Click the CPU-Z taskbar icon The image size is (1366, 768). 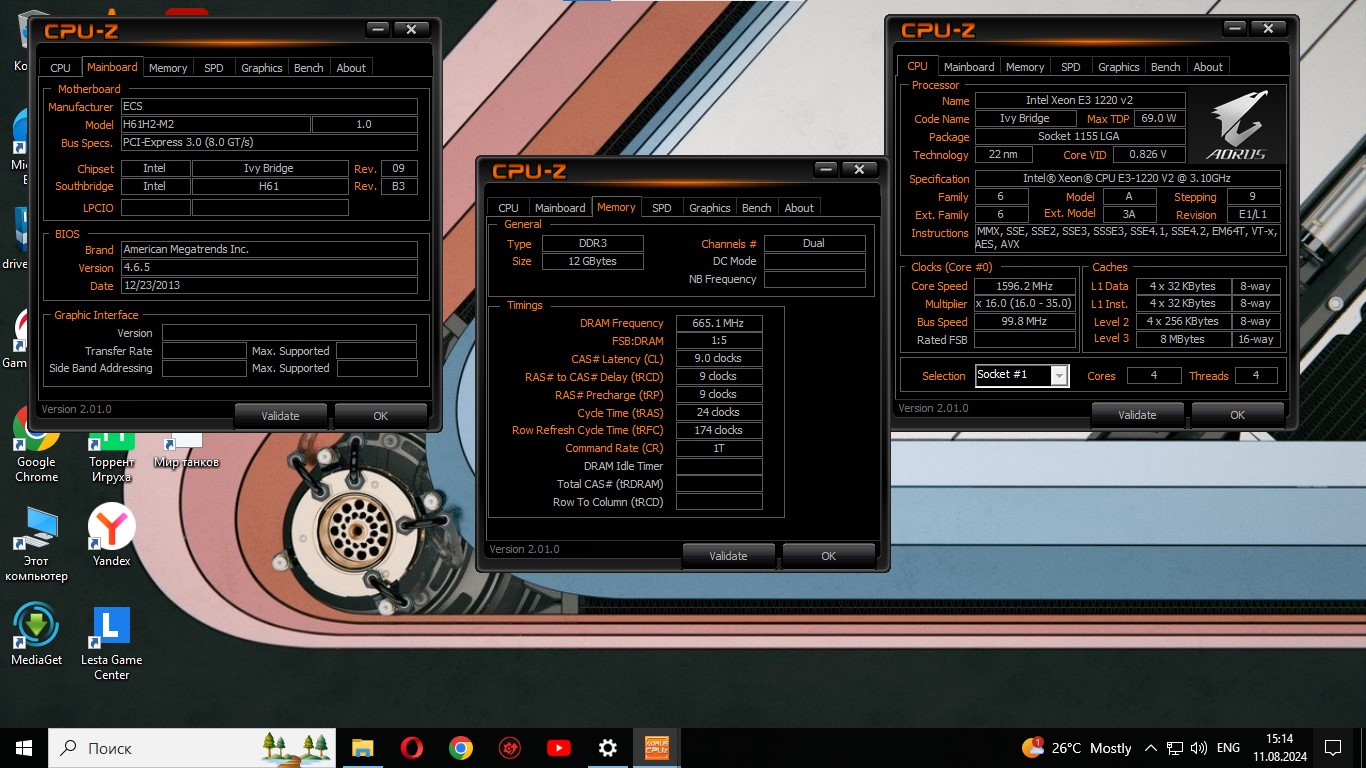(656, 748)
